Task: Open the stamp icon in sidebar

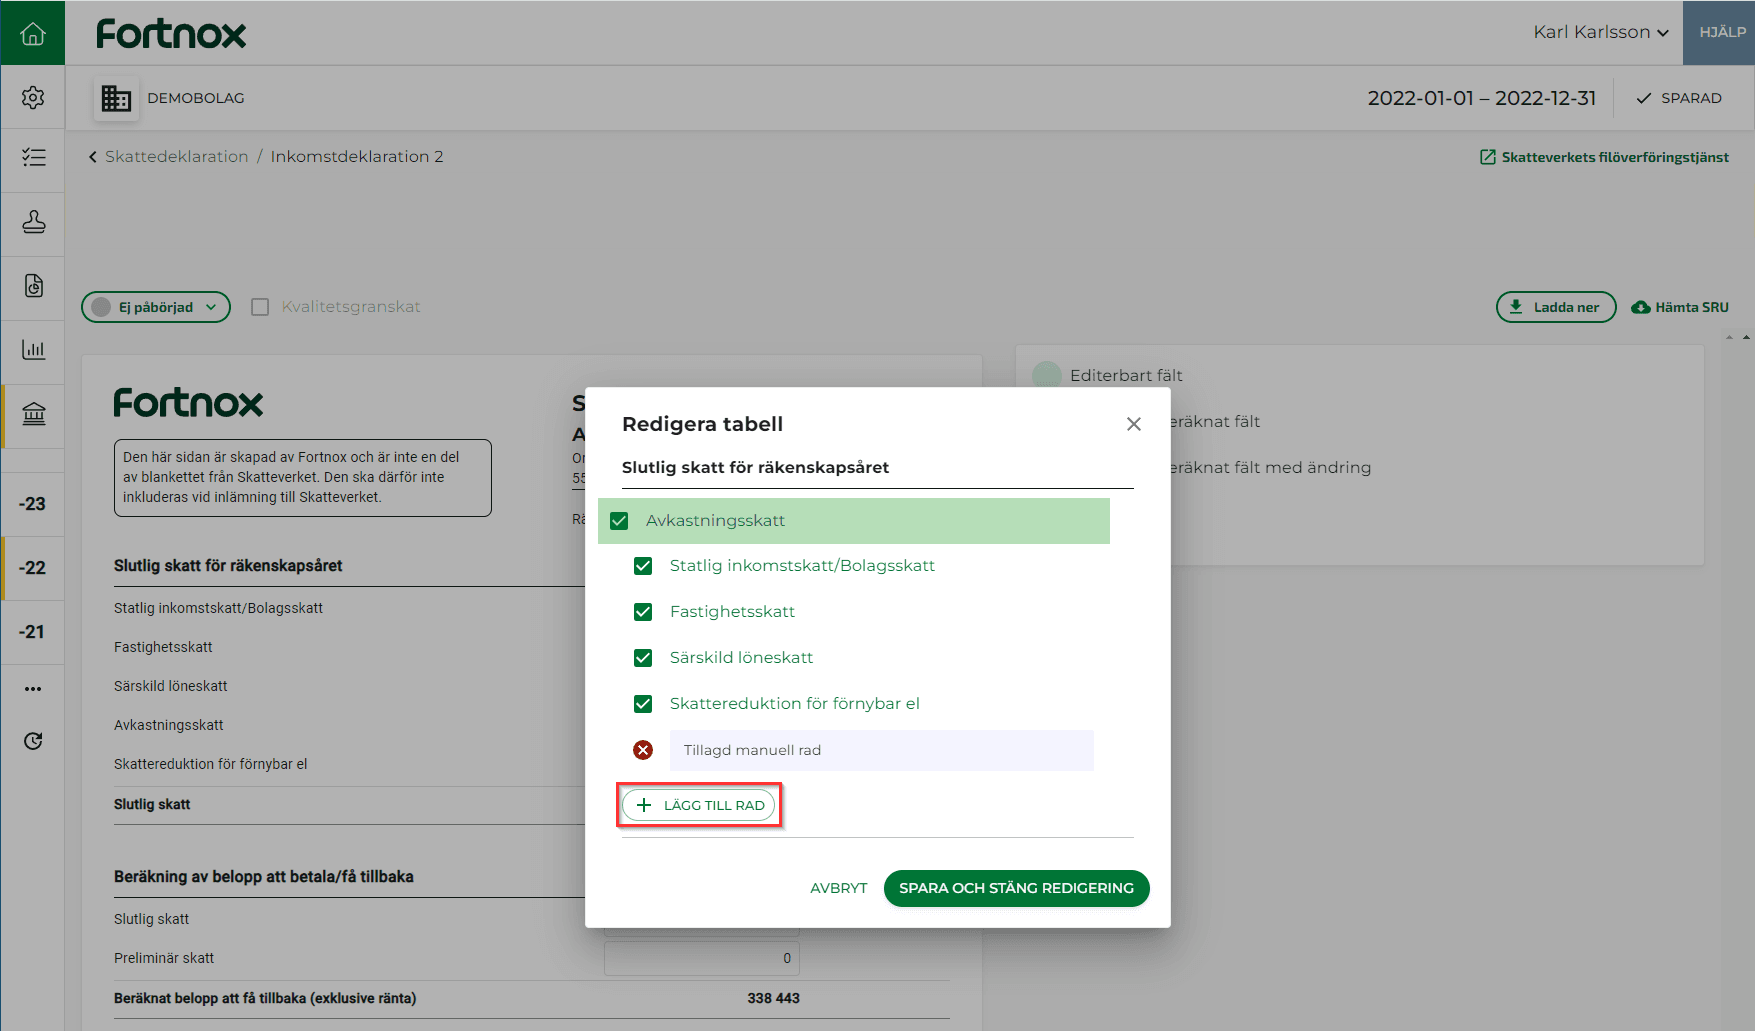Action: (33, 221)
